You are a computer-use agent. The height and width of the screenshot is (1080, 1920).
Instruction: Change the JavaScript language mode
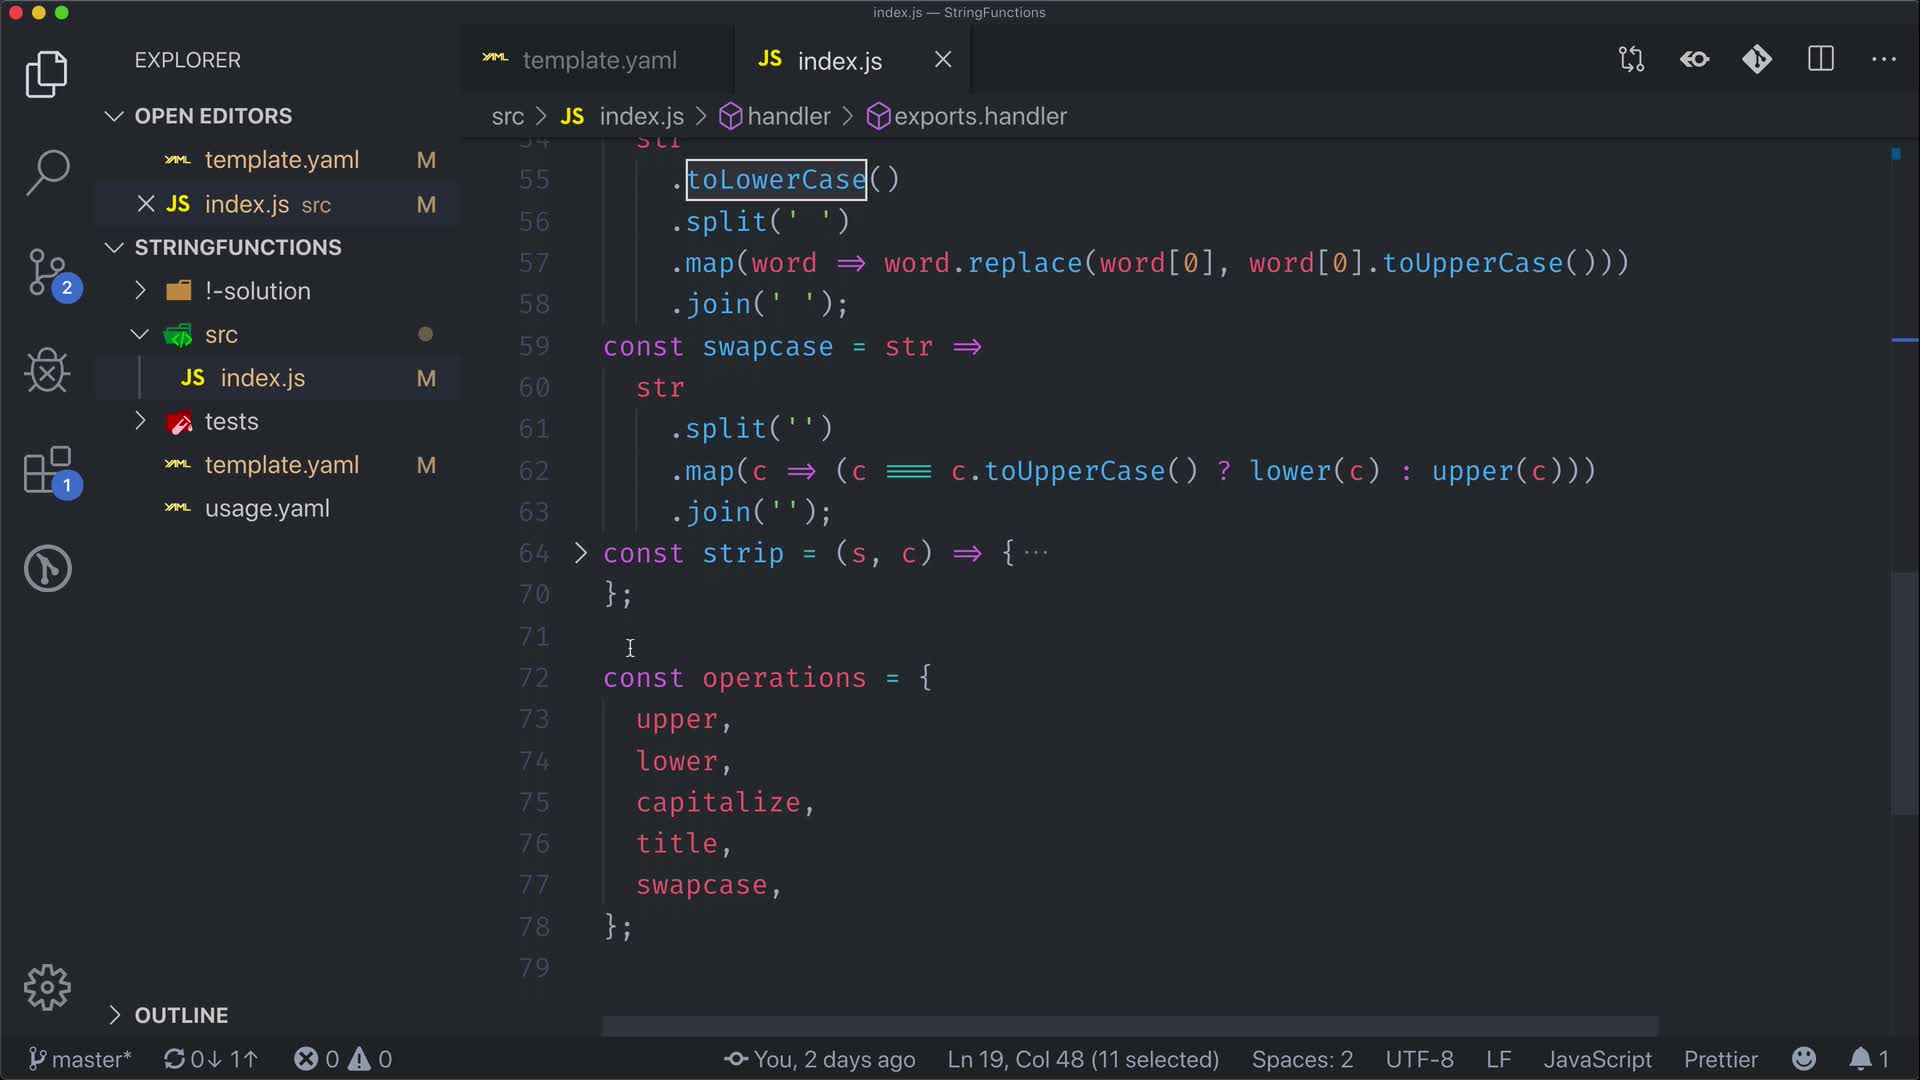click(1597, 1059)
